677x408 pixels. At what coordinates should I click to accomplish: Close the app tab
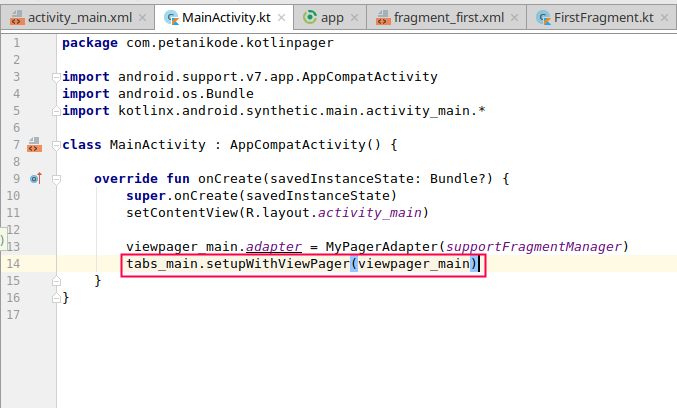pyautogui.click(x=356, y=17)
